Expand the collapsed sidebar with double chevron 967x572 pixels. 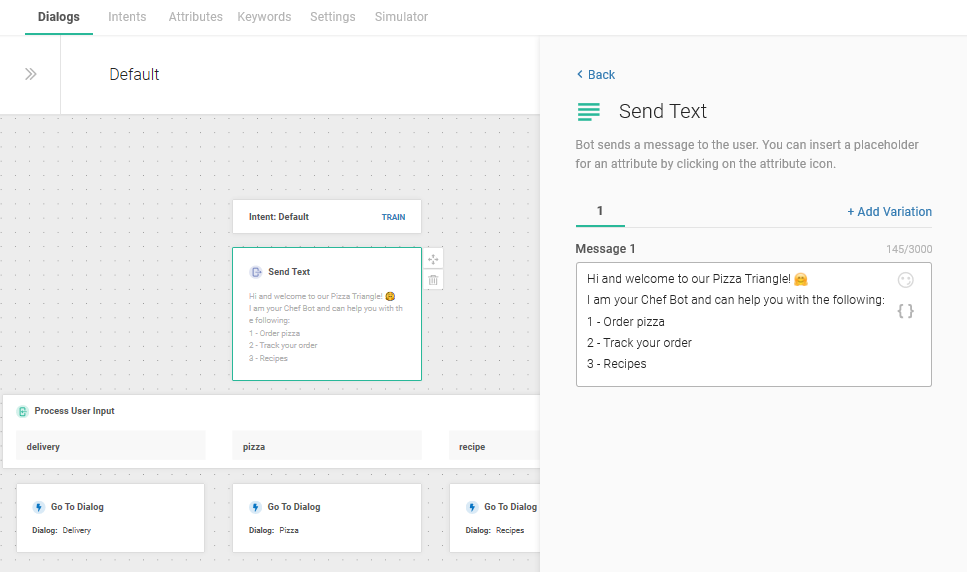pyautogui.click(x=31, y=74)
